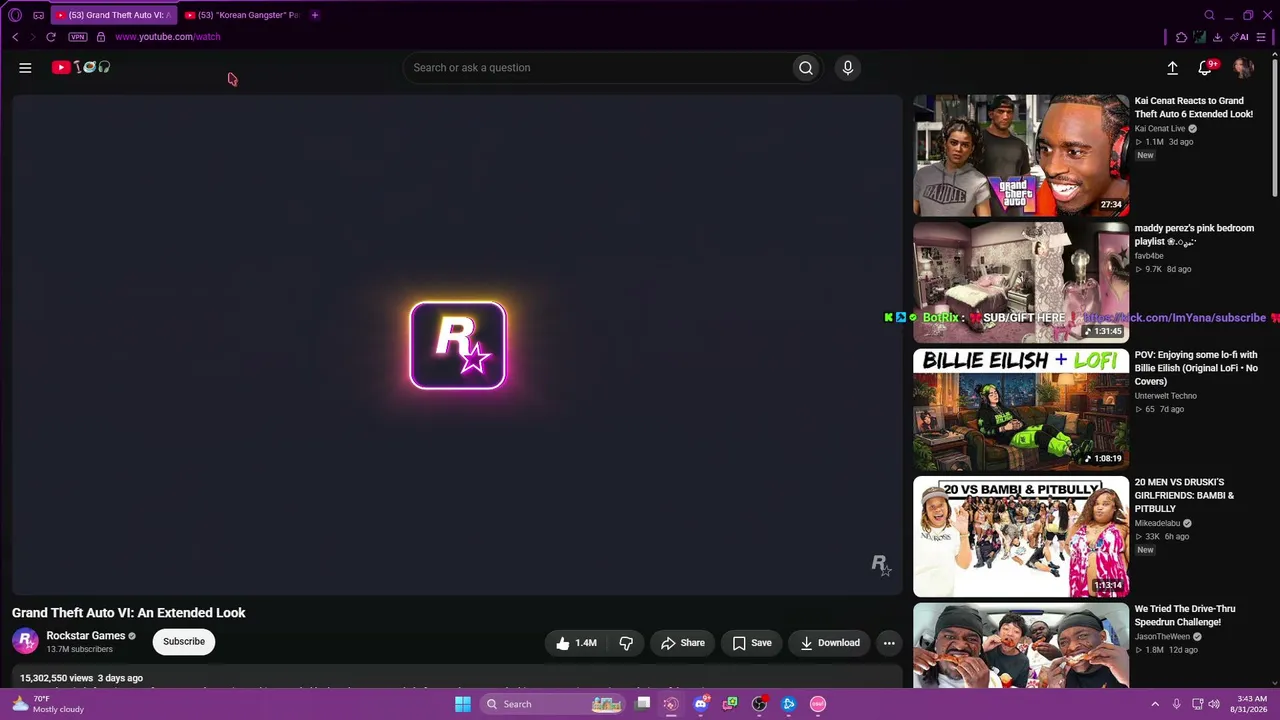
Task: Open Task View on the taskbar
Action: (644, 704)
